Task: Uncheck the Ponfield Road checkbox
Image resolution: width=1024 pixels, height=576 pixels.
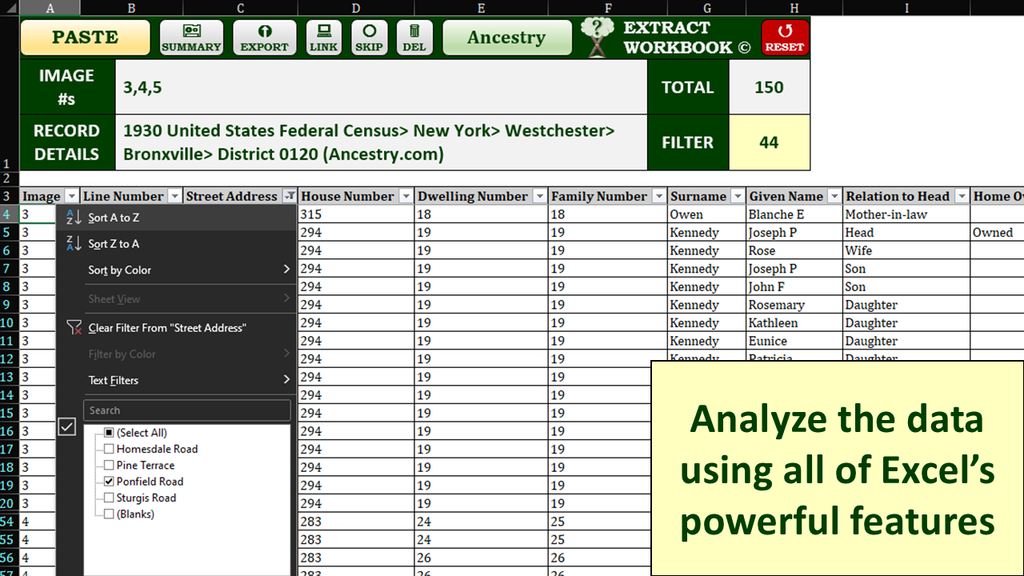Action: pyautogui.click(x=108, y=481)
